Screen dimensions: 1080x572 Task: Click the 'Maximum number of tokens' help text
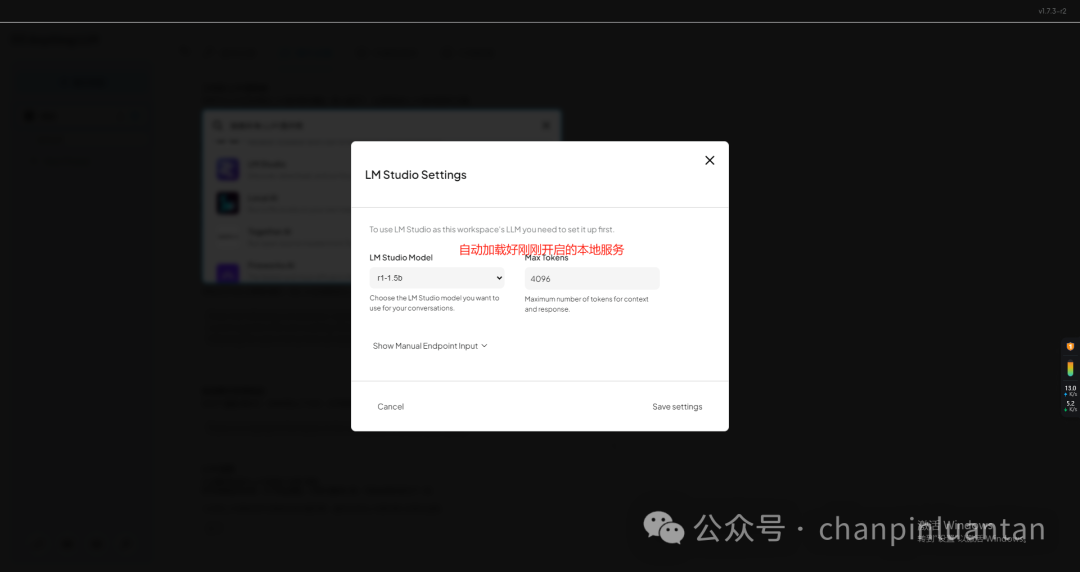[x=586, y=304]
